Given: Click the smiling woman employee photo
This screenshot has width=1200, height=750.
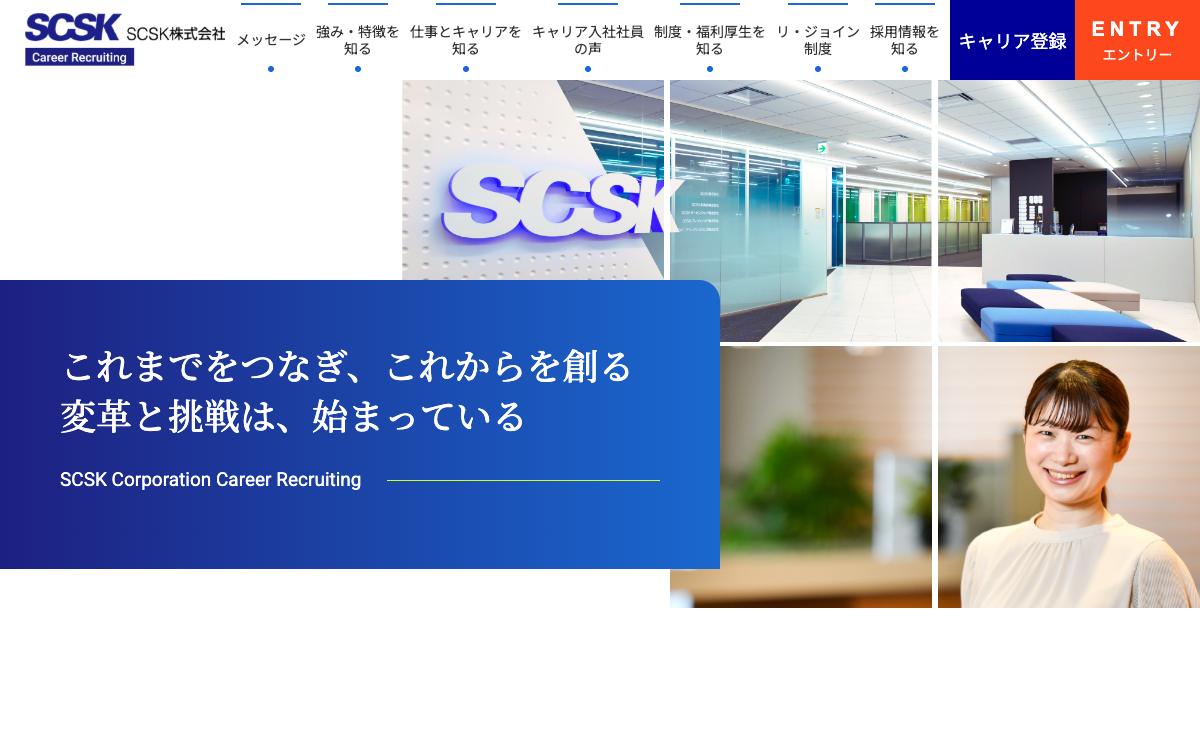Looking at the screenshot, I should 1069,477.
